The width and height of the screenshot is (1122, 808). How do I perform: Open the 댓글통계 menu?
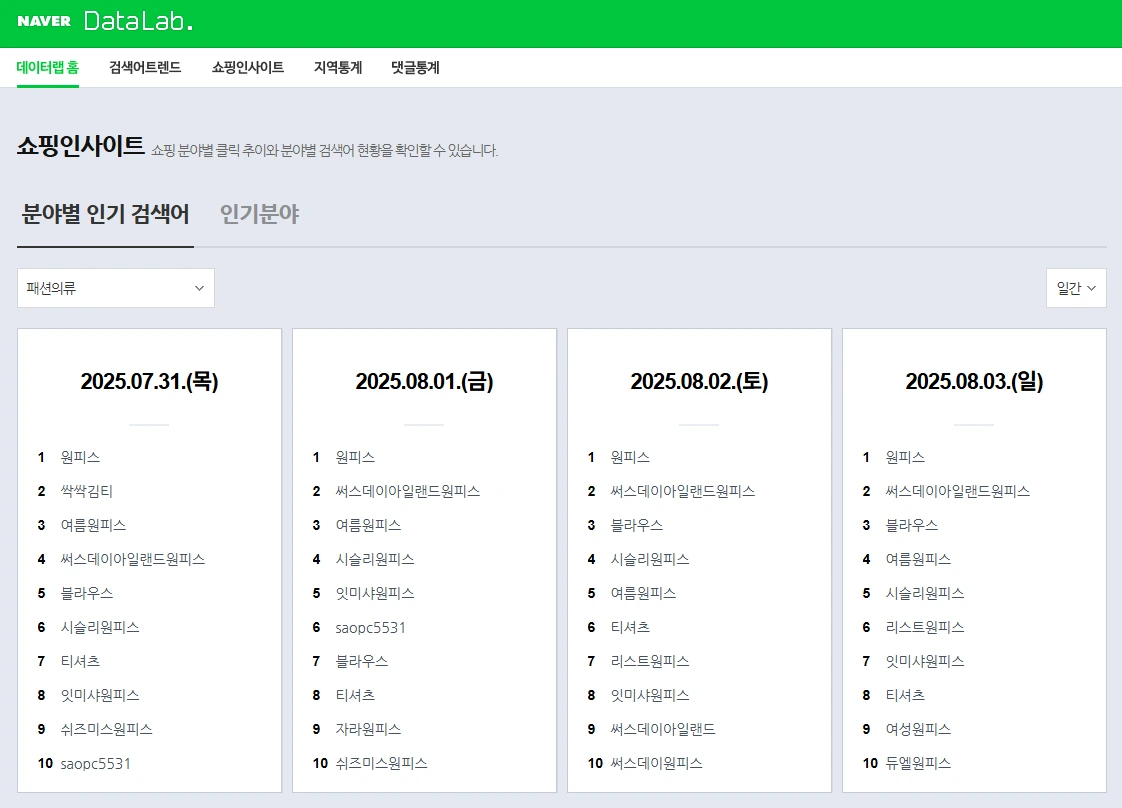415,67
